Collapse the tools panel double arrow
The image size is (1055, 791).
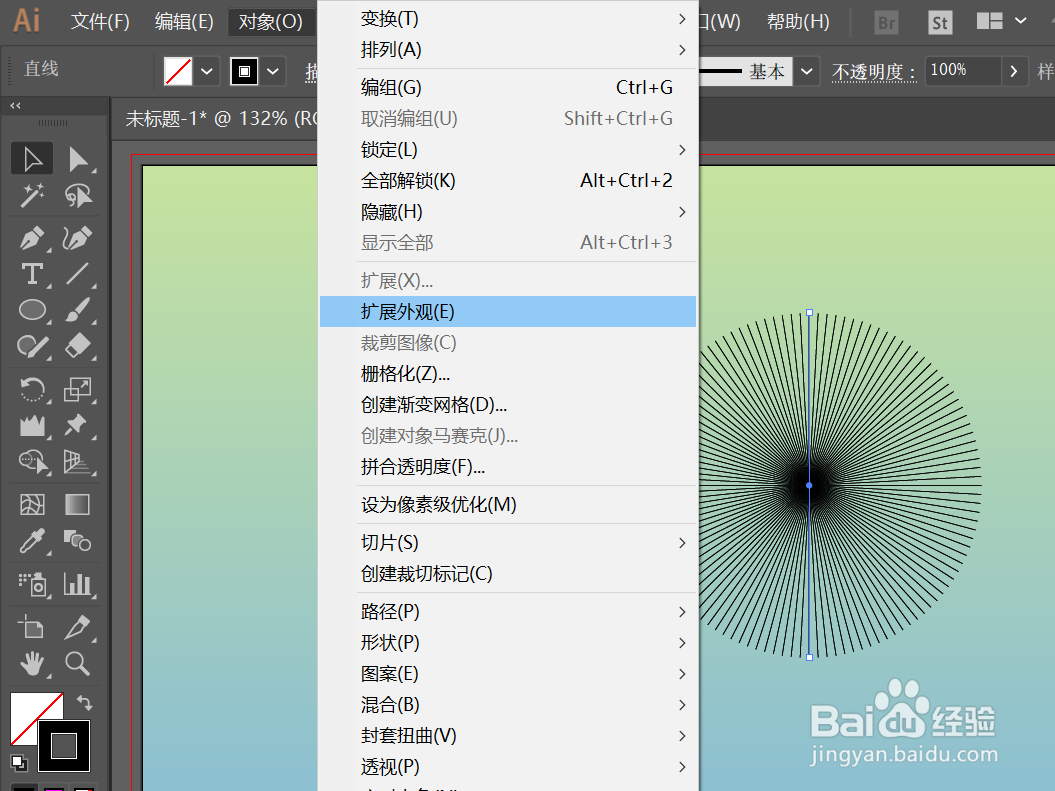(x=15, y=106)
